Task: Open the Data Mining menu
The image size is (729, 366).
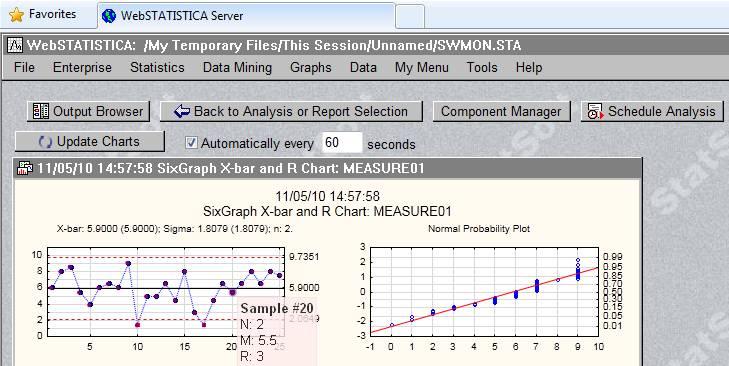Action: pyautogui.click(x=237, y=67)
